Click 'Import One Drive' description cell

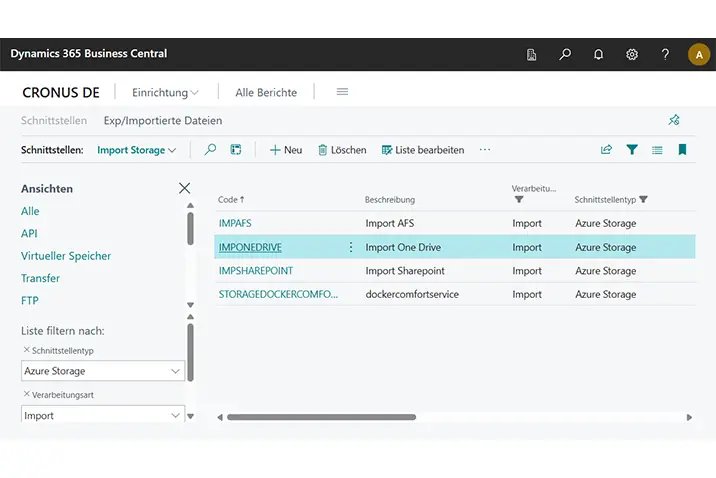tap(403, 247)
